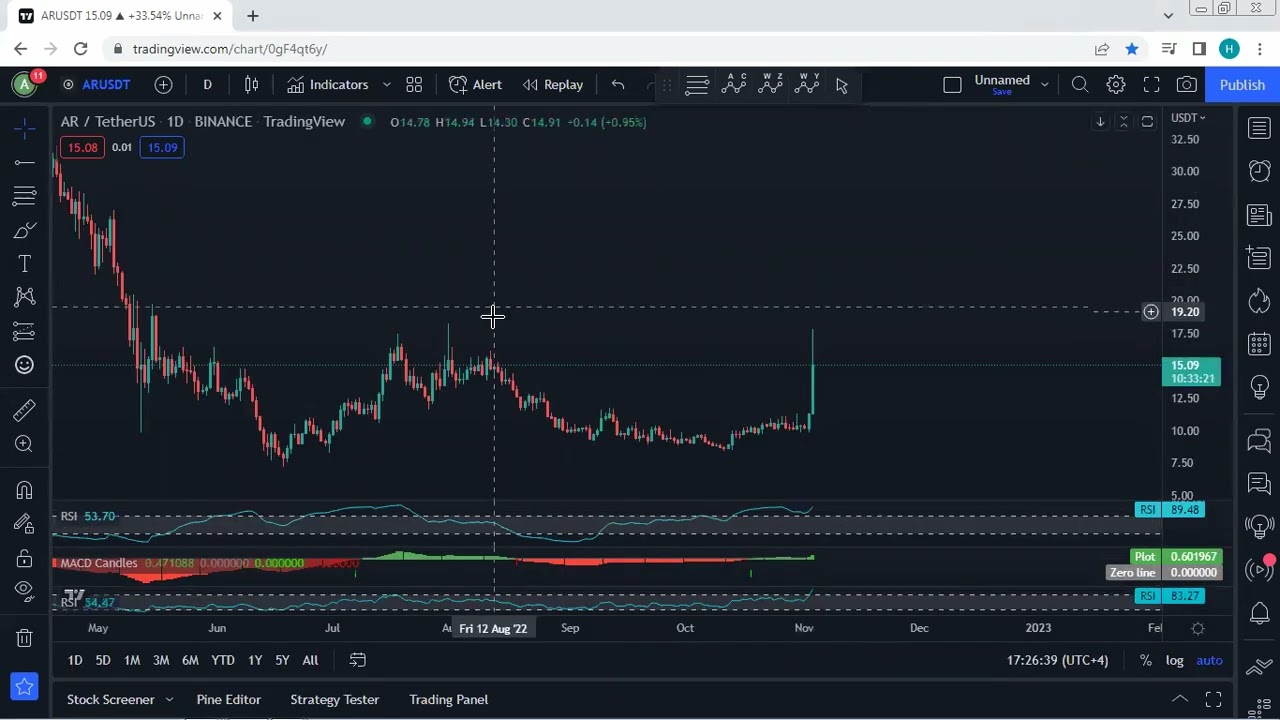The width and height of the screenshot is (1280, 720).
Task: Enter fullscreen mode from top toolbar
Action: click(1151, 85)
